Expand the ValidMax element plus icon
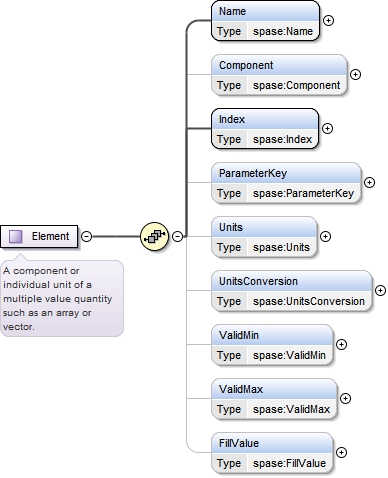Image resolution: width=388 pixels, height=478 pixels. click(x=345, y=398)
